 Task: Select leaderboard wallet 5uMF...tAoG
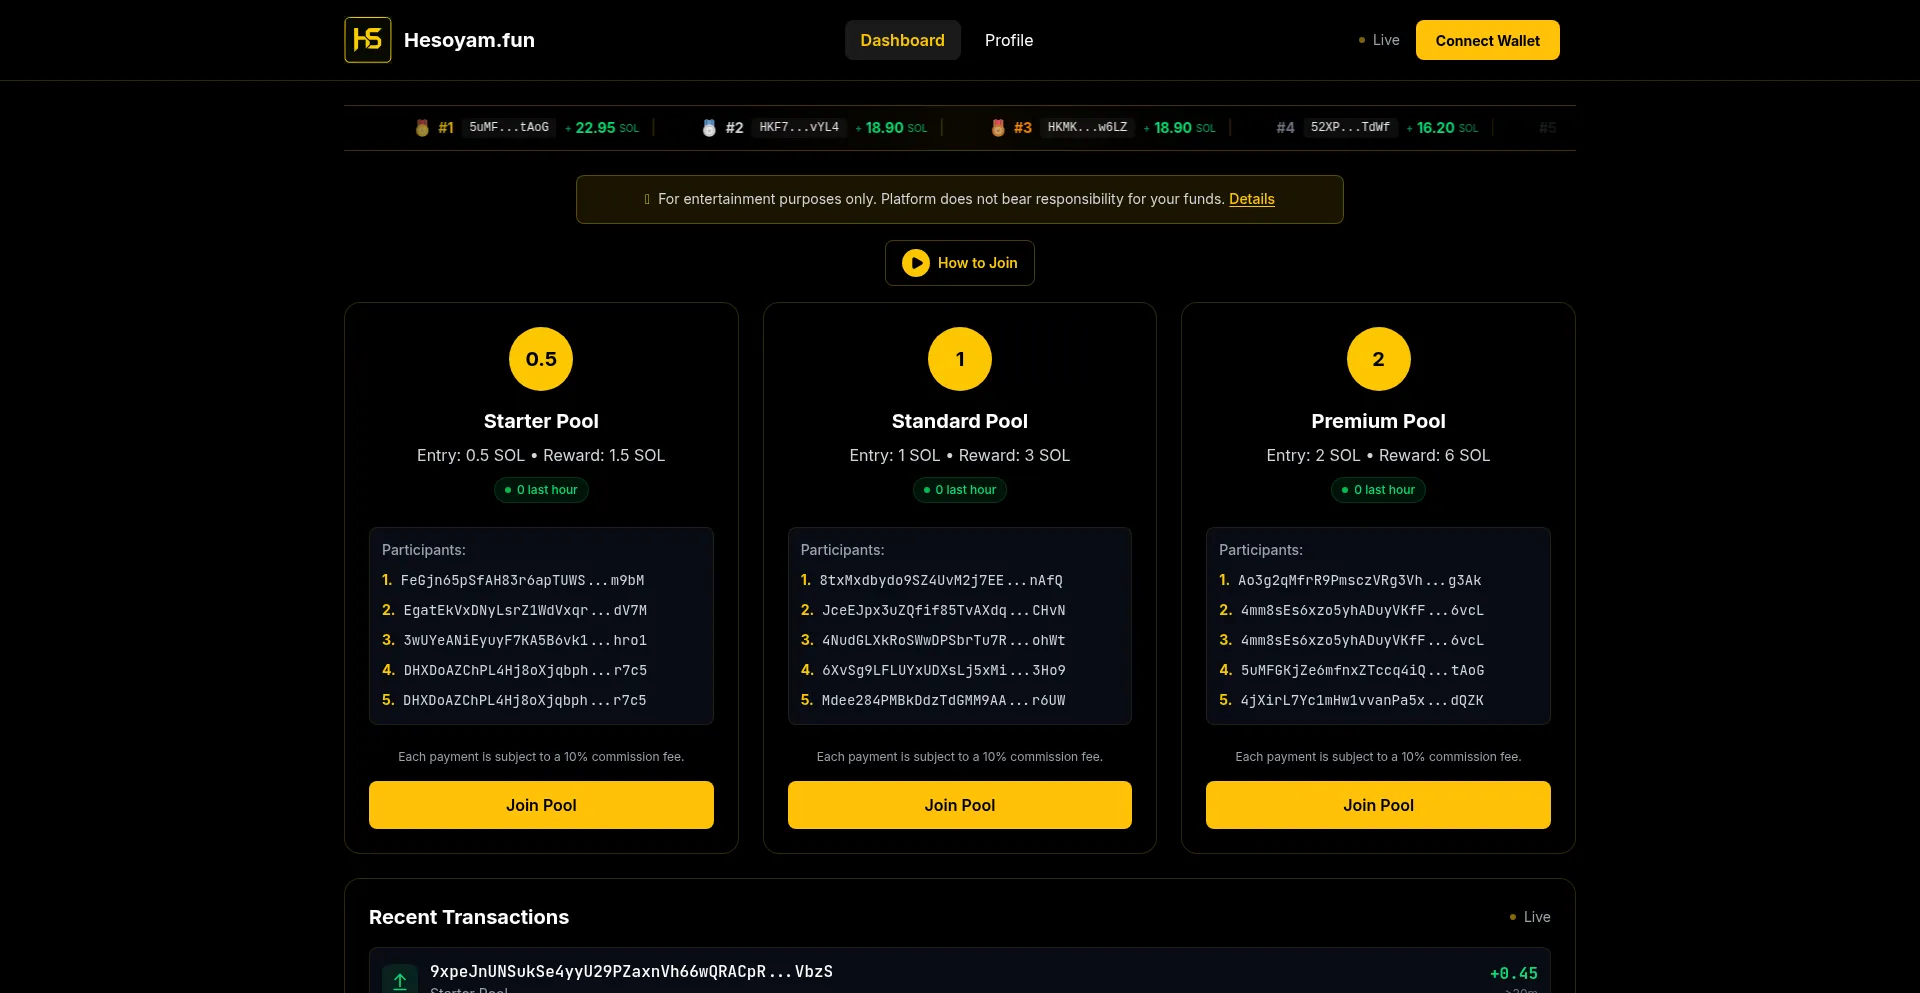tap(509, 128)
